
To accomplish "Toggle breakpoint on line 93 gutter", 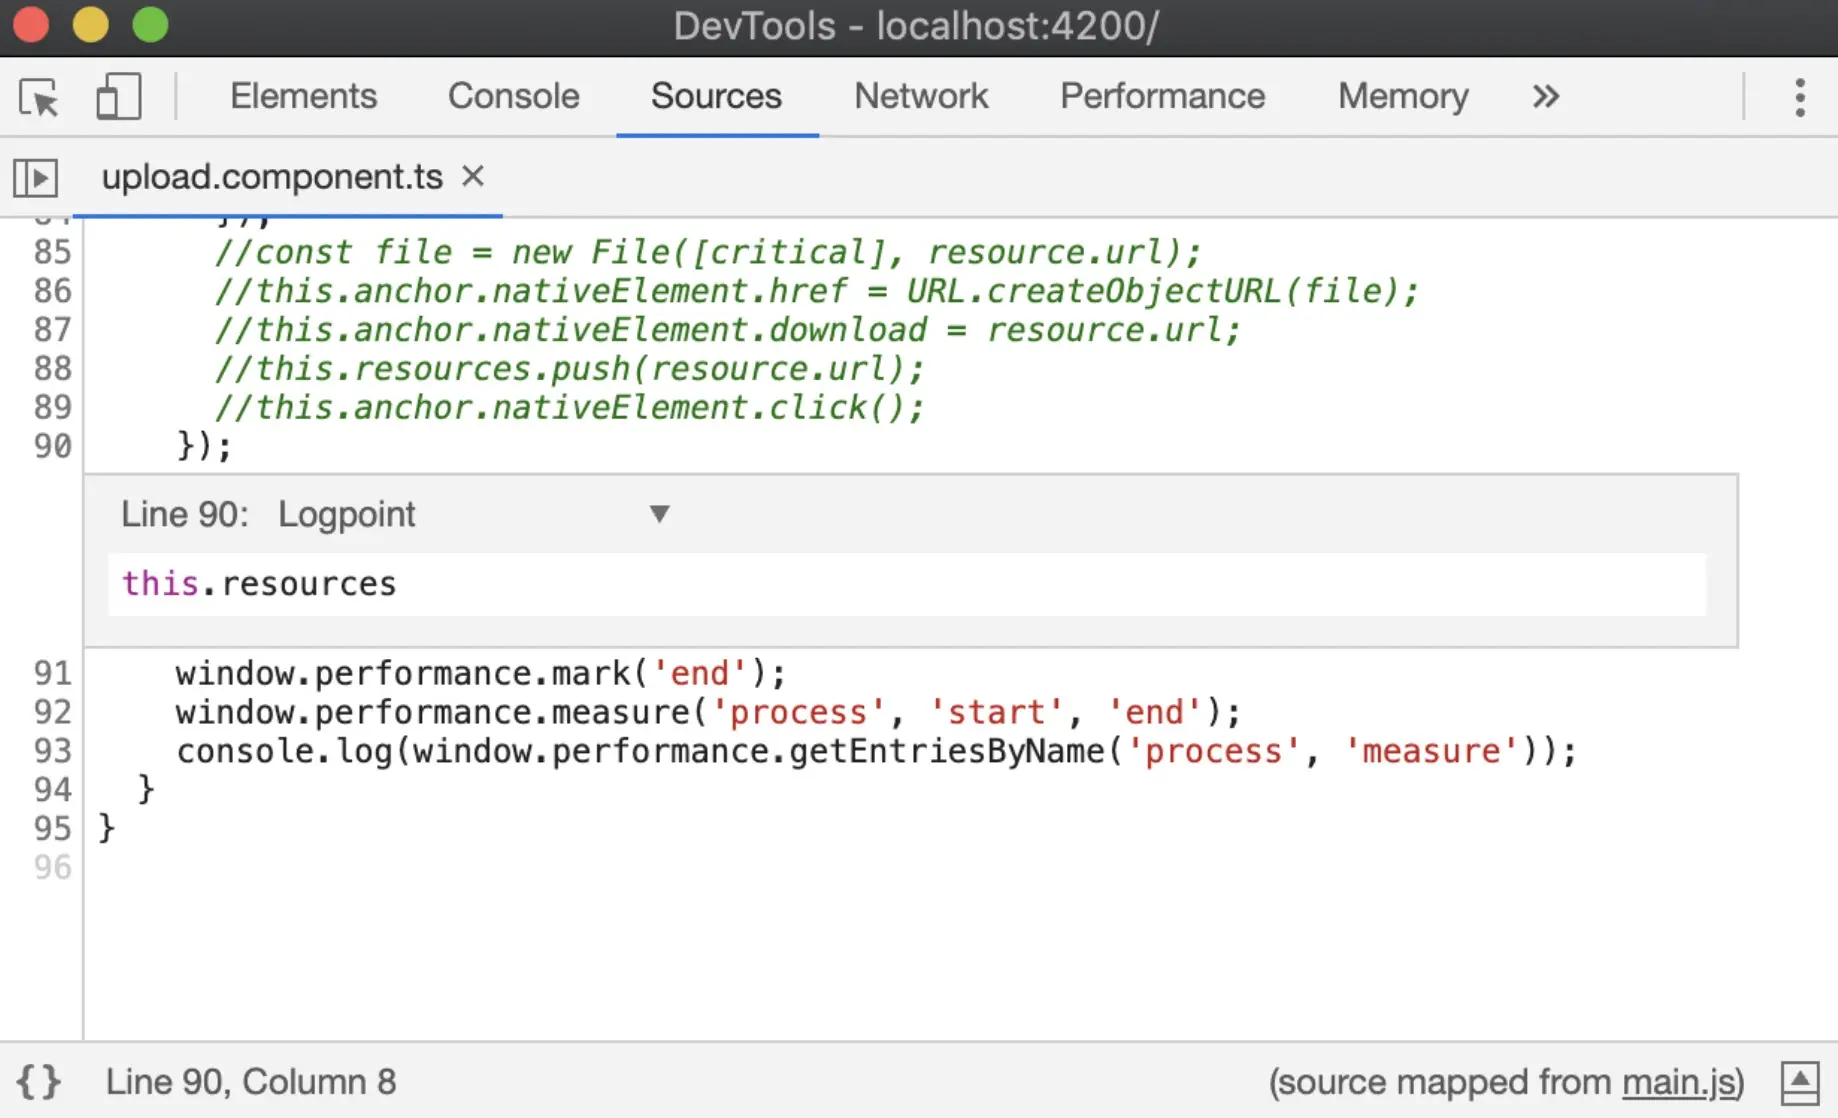I will (52, 751).
